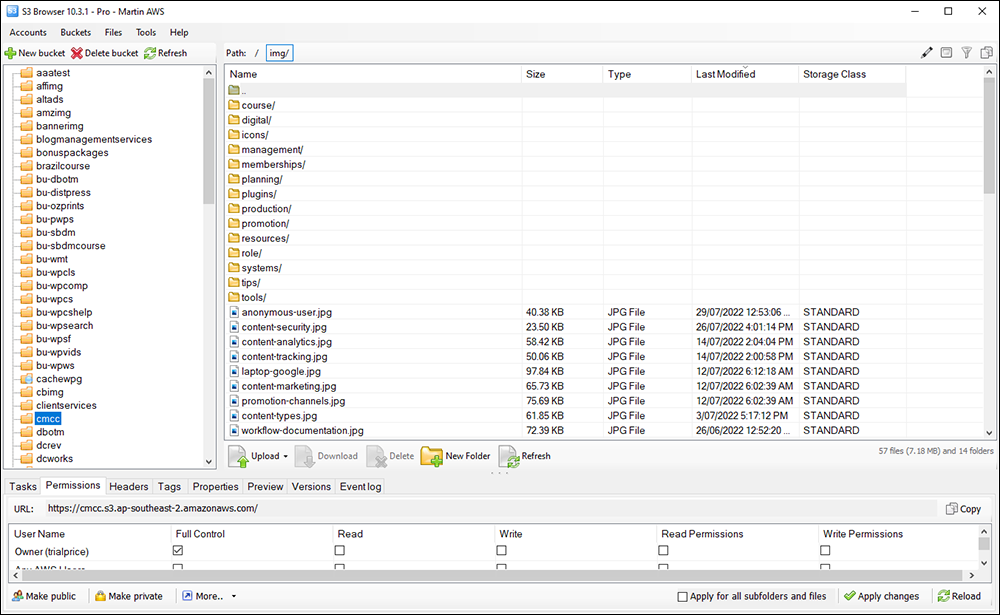Open the Help menu
Viewport: 1000px width, 615px height.
coord(179,33)
